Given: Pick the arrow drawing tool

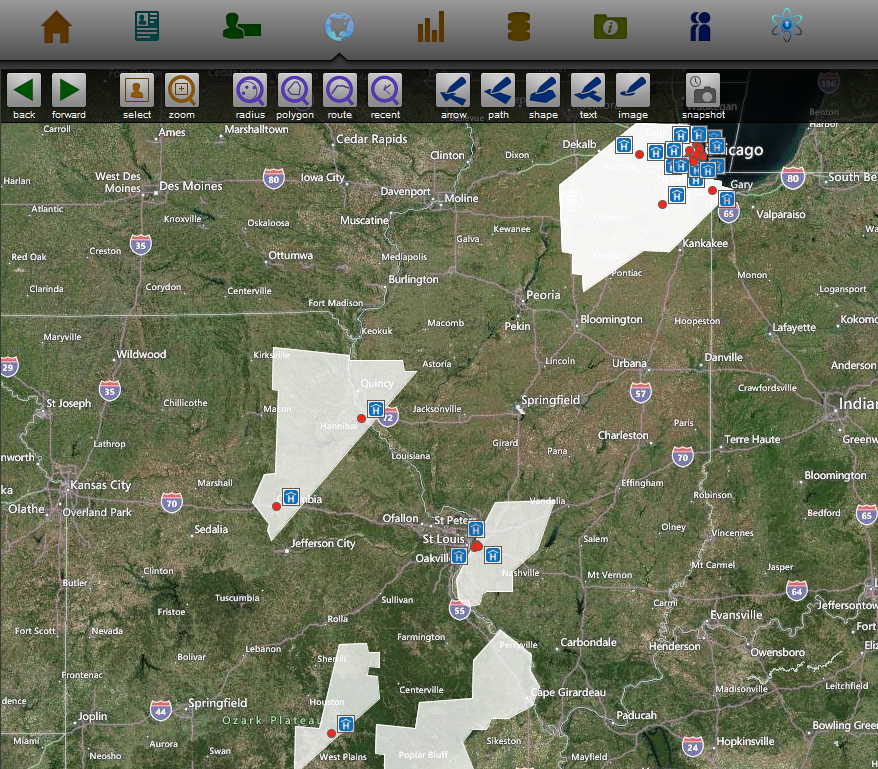Looking at the screenshot, I should tap(453, 91).
